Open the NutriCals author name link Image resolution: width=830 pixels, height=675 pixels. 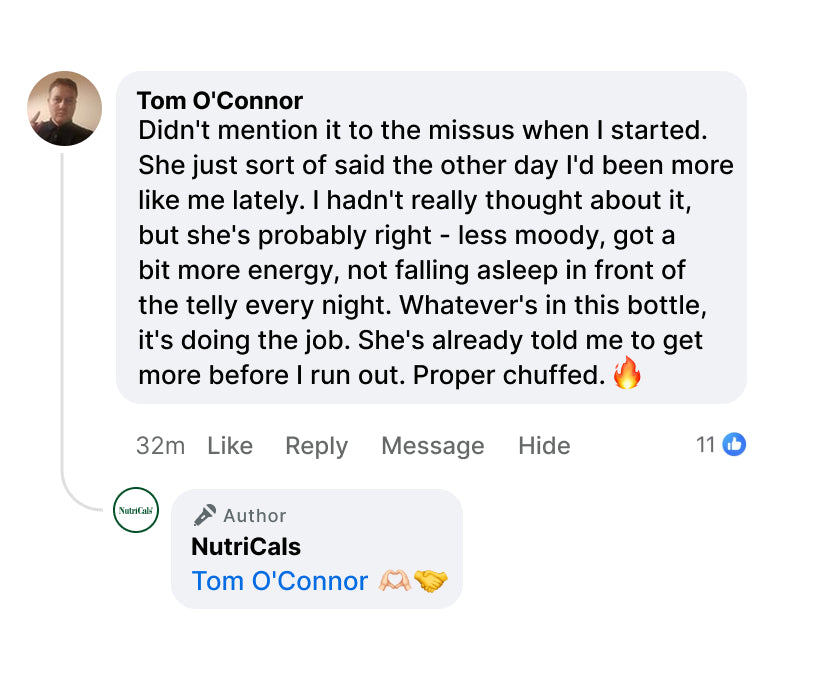246,547
